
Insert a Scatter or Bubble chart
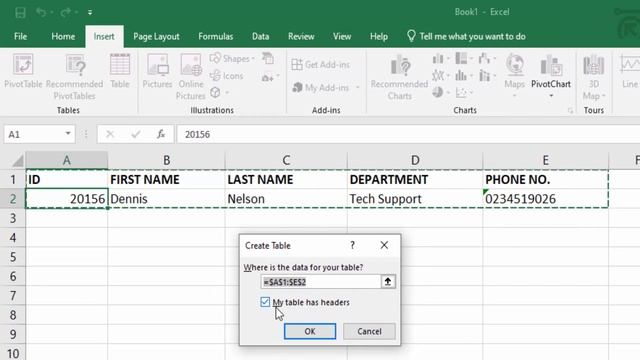pyautogui.click(x=464, y=93)
